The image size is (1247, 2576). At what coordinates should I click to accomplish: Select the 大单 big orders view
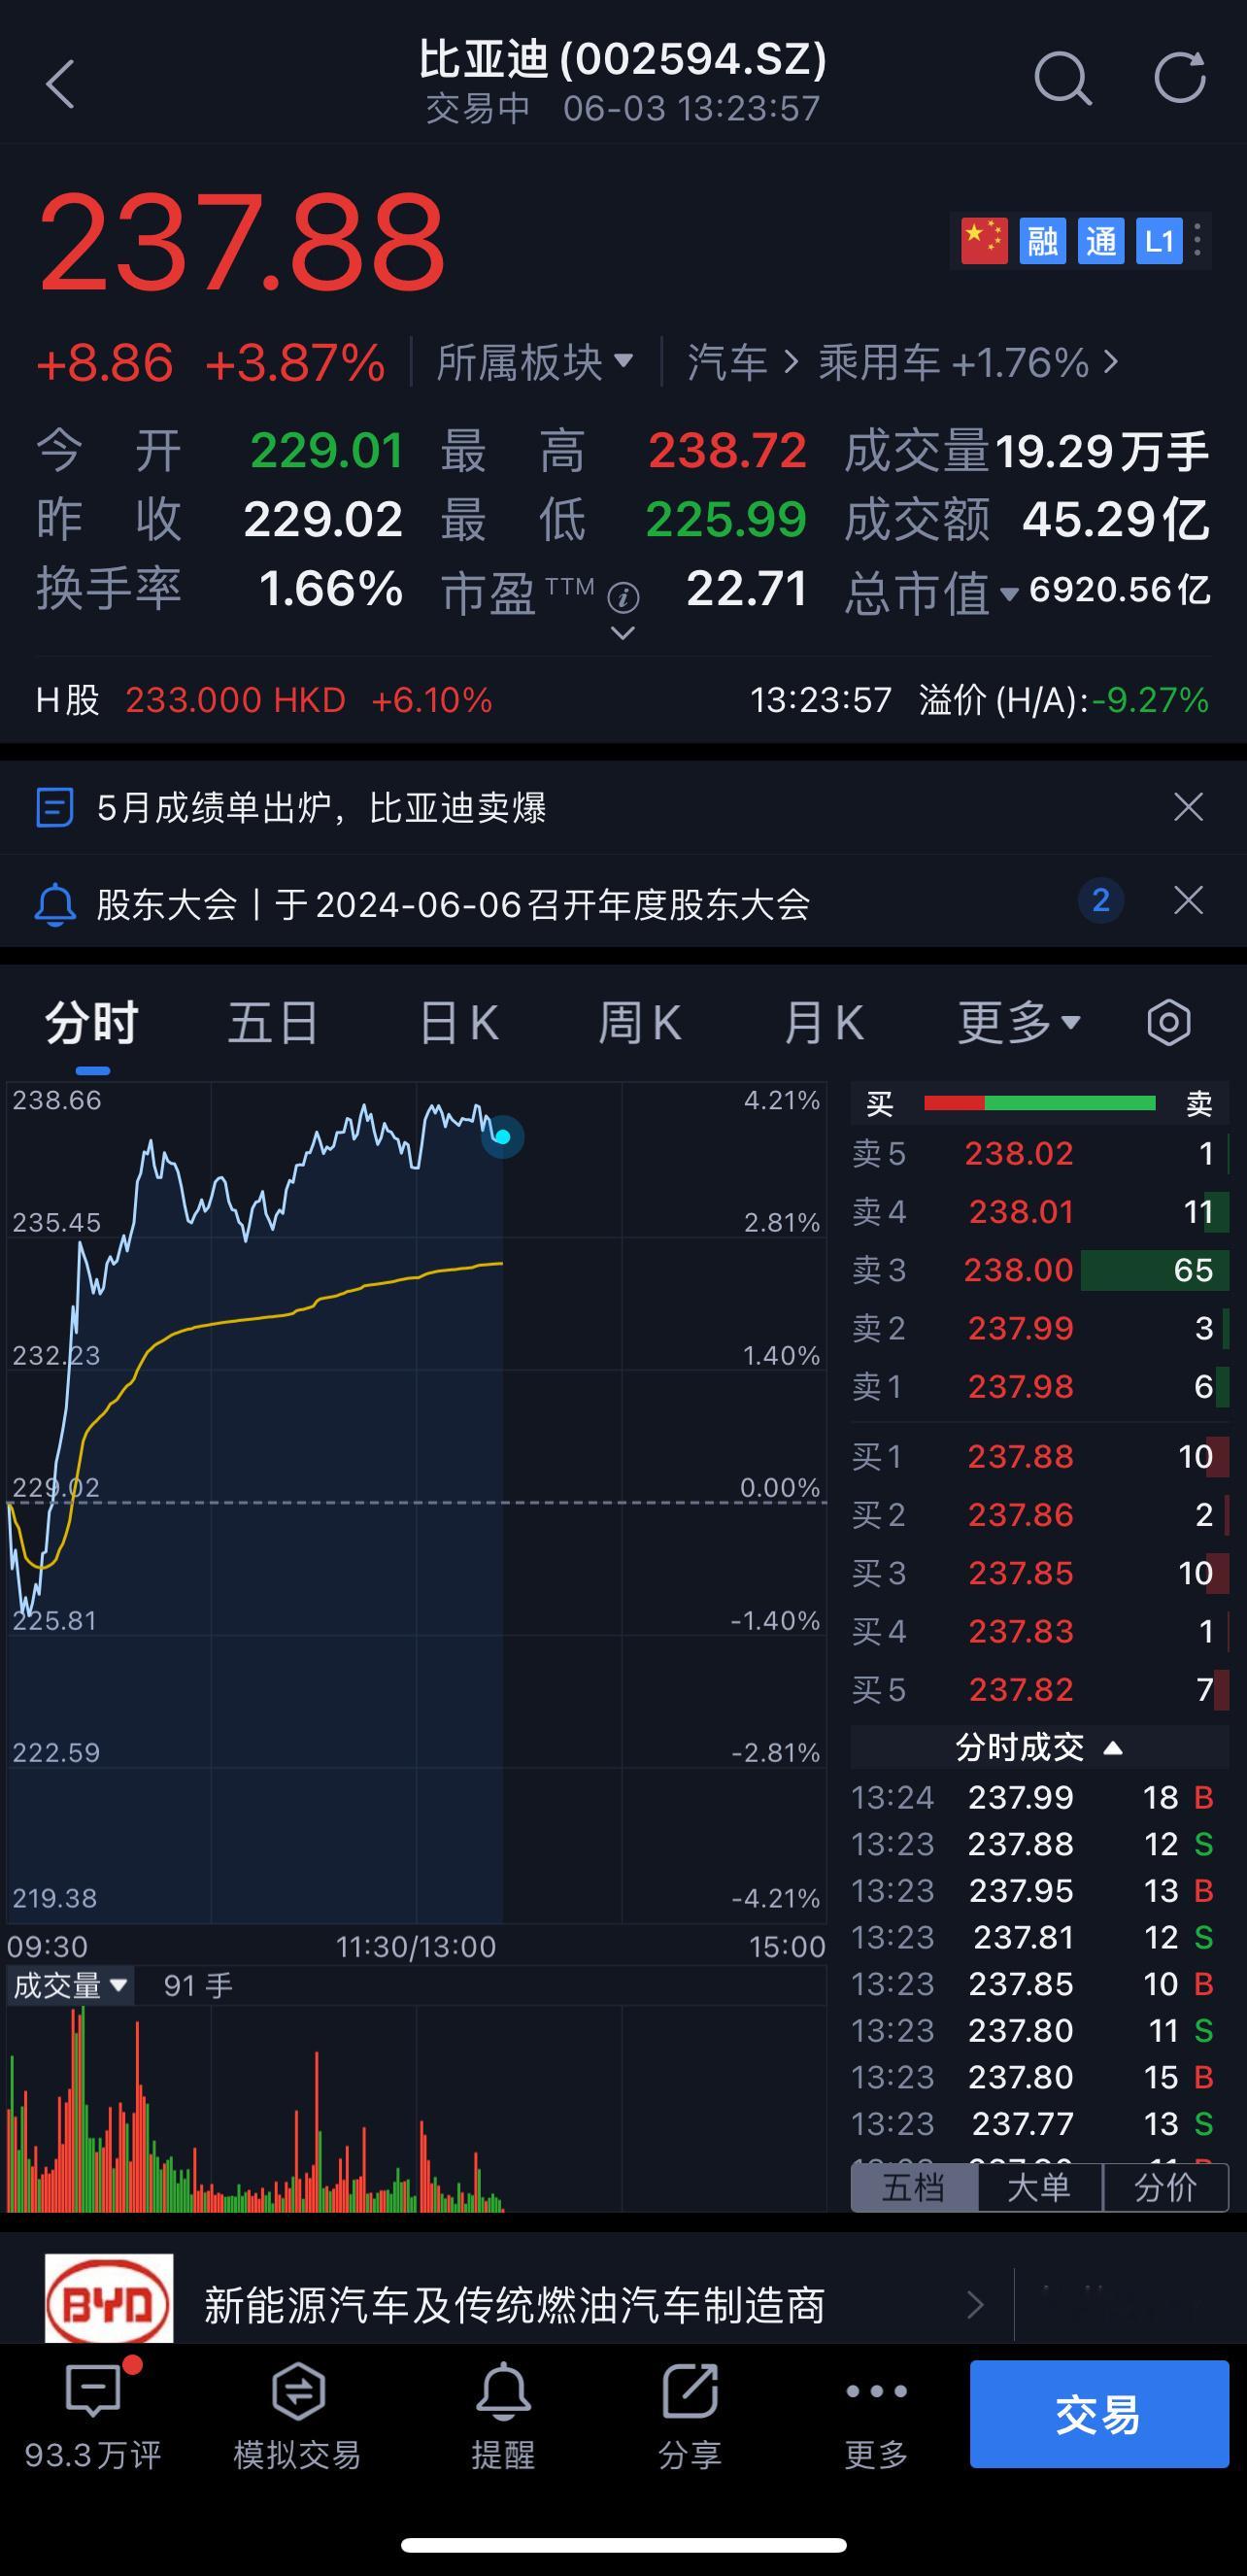point(1040,2187)
